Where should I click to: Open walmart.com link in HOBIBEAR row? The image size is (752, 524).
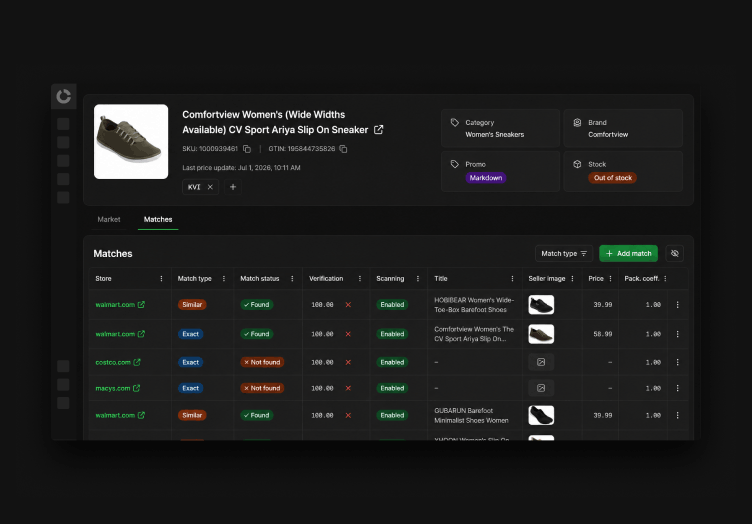(120, 305)
